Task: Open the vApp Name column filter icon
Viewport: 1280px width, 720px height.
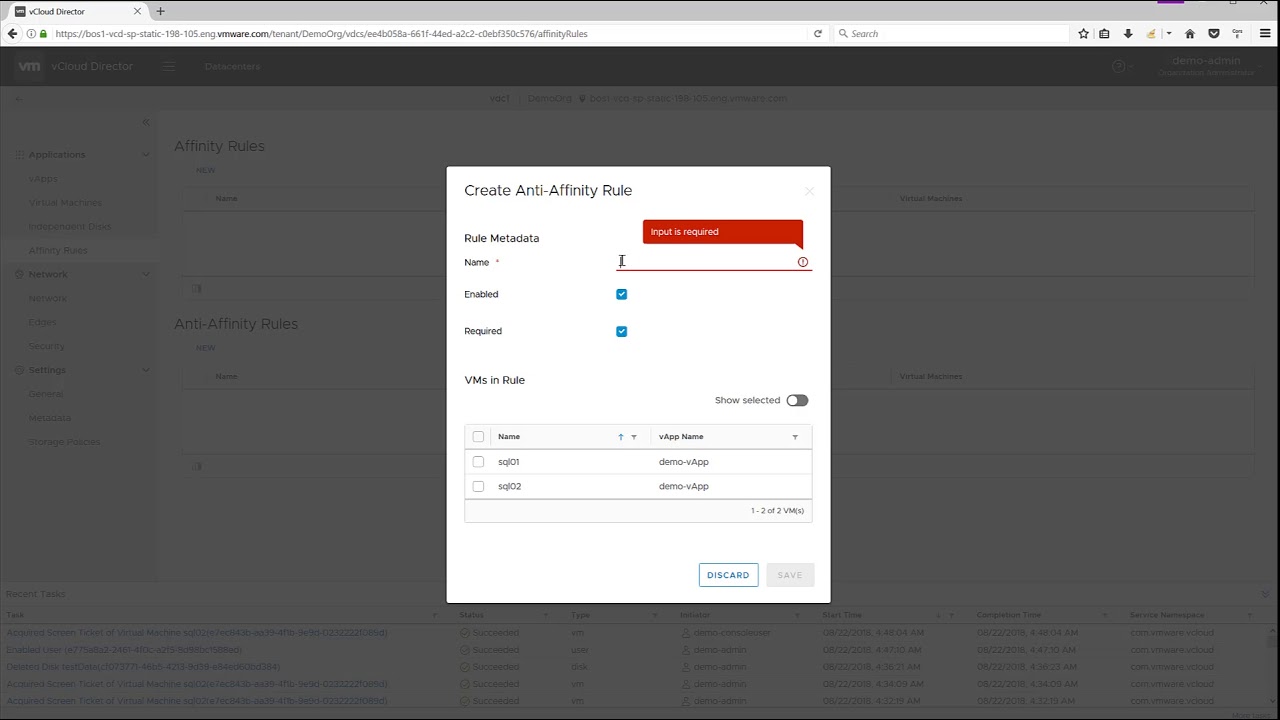Action: [795, 437]
